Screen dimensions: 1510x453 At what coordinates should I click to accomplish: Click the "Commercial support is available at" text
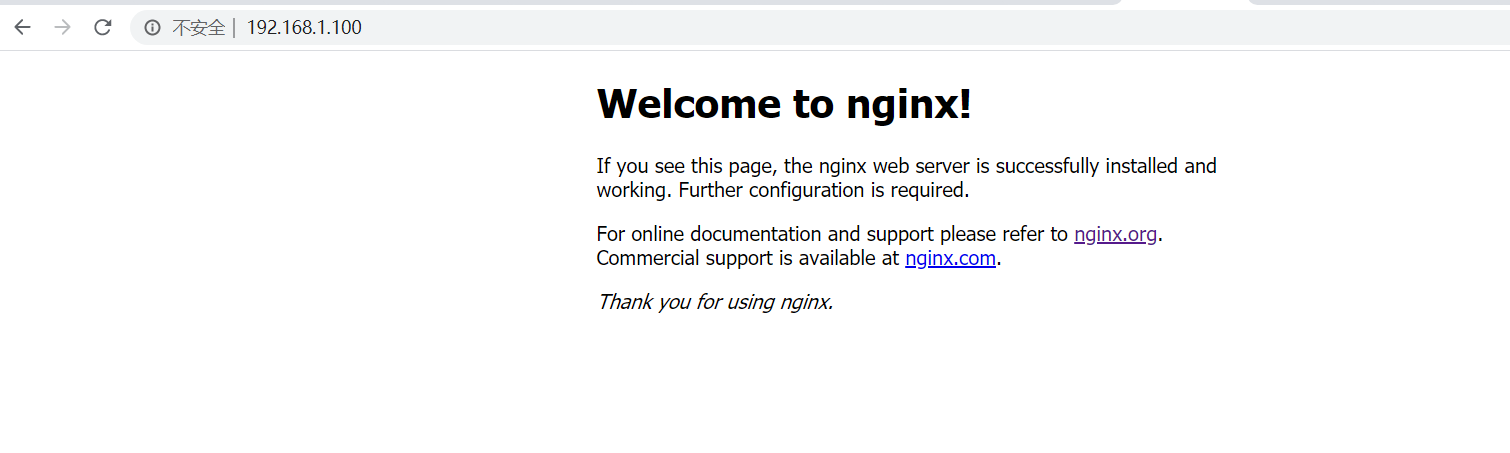click(x=748, y=258)
